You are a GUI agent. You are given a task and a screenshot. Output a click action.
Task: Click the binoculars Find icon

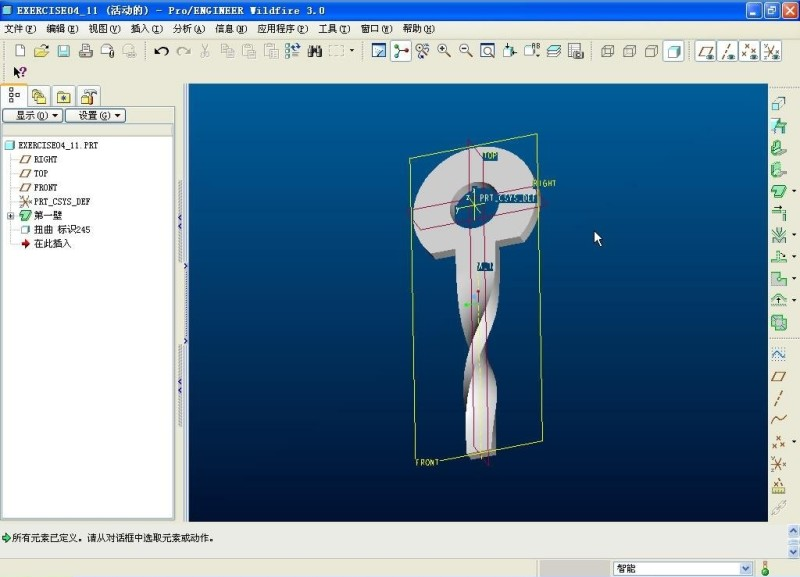click(x=314, y=51)
